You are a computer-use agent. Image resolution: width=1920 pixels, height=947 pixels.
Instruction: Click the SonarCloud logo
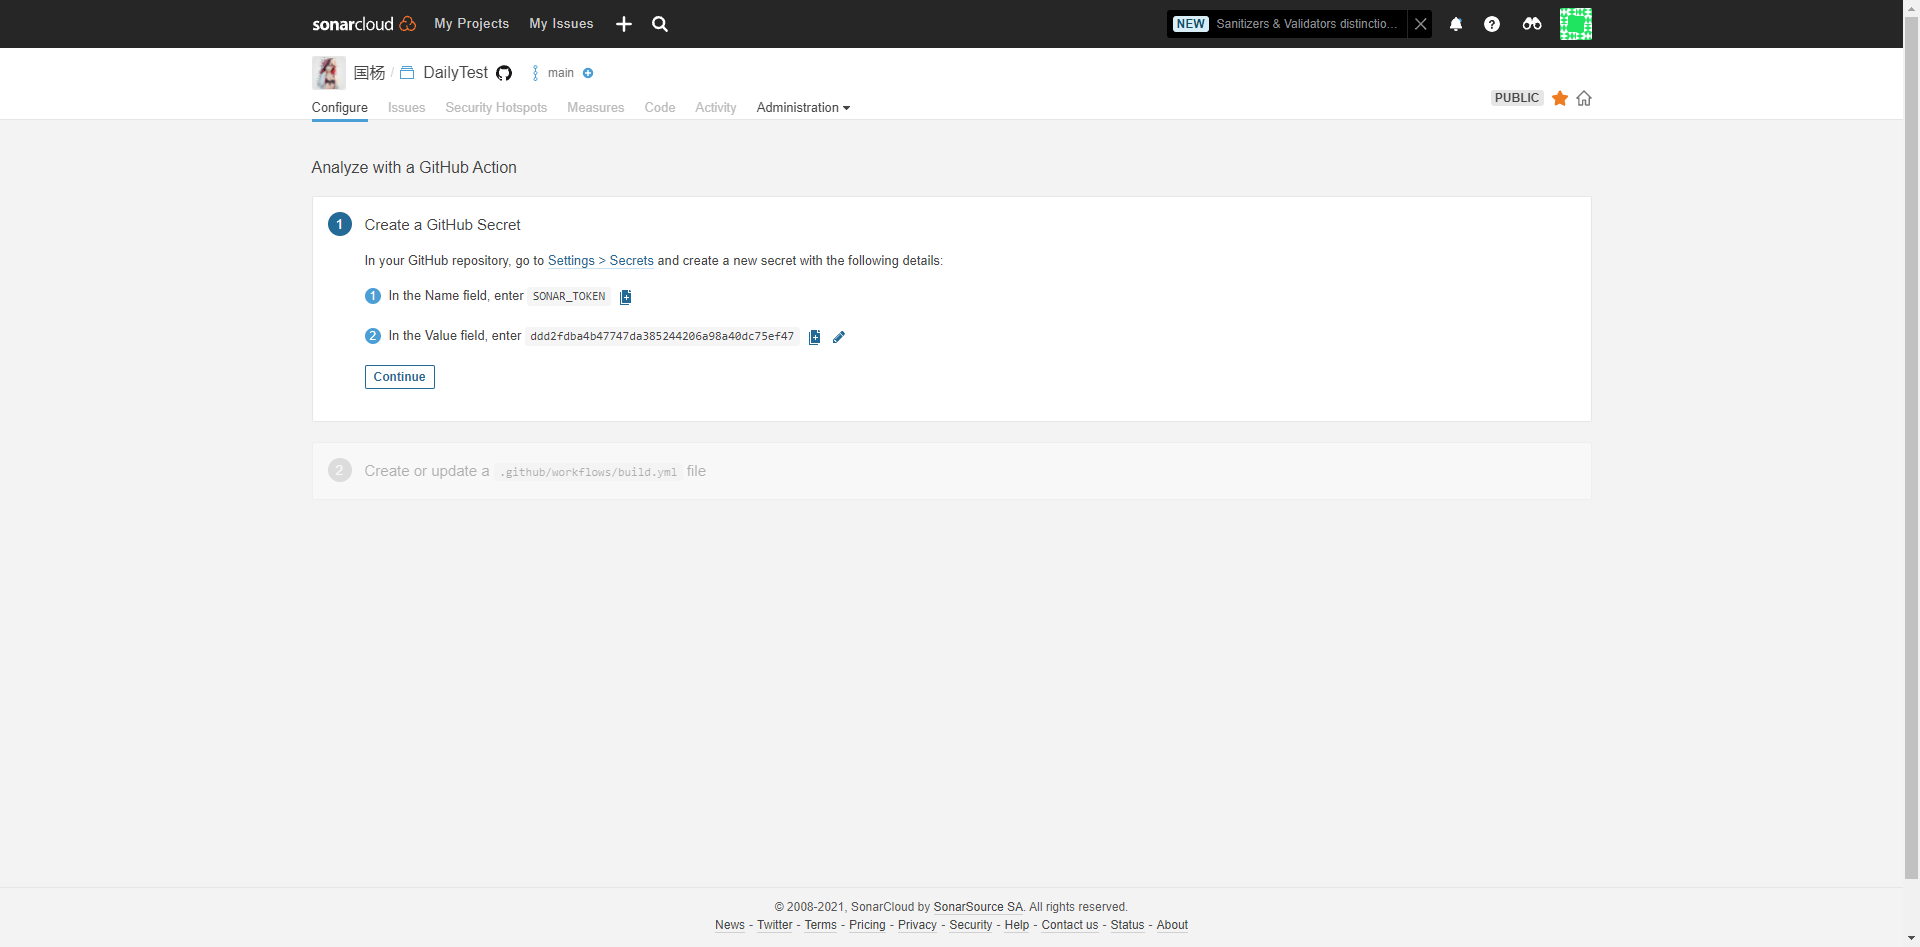click(x=363, y=23)
